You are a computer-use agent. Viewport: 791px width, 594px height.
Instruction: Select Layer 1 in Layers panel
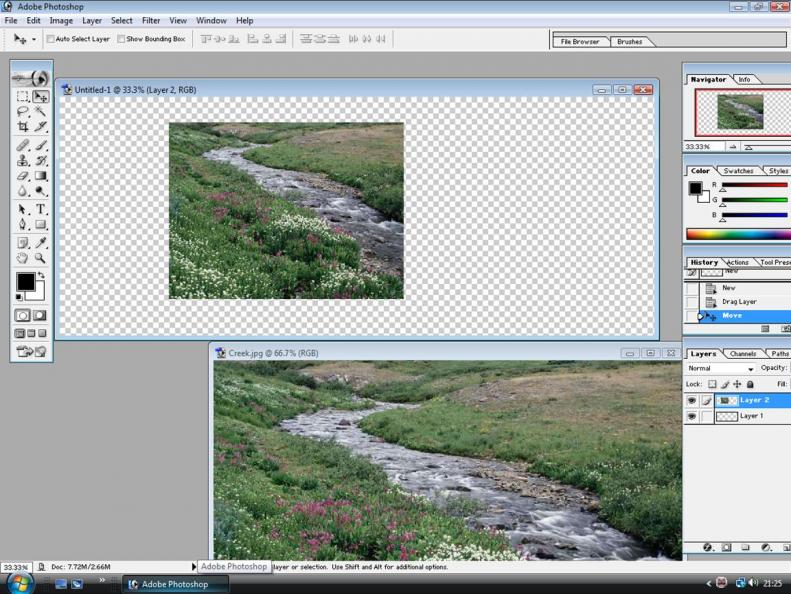point(753,416)
